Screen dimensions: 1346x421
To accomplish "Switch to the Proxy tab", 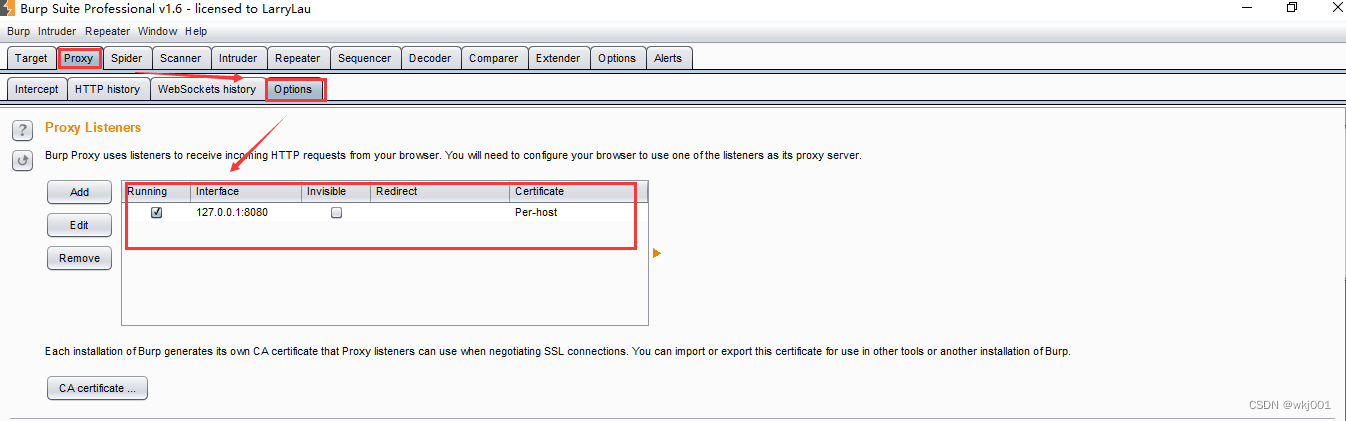I will (79, 58).
